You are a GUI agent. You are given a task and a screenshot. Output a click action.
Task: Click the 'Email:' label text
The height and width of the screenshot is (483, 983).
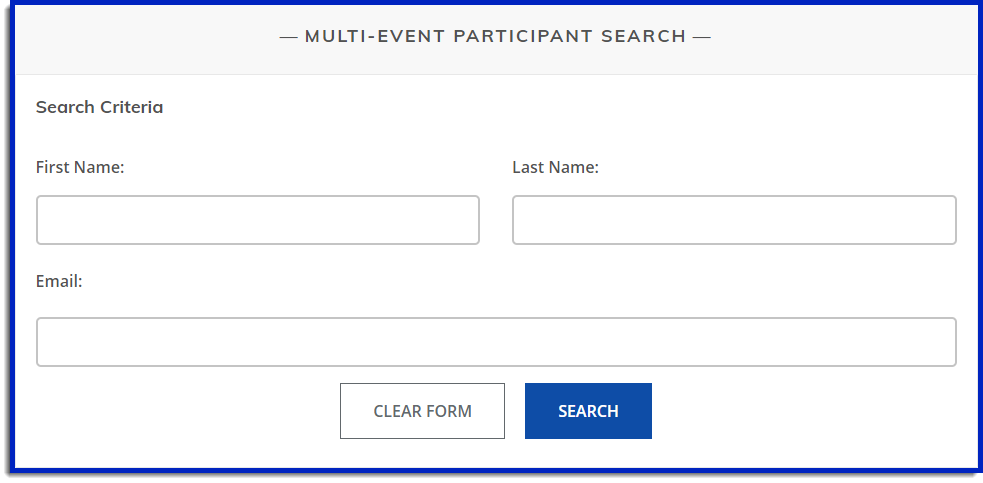[x=59, y=281]
